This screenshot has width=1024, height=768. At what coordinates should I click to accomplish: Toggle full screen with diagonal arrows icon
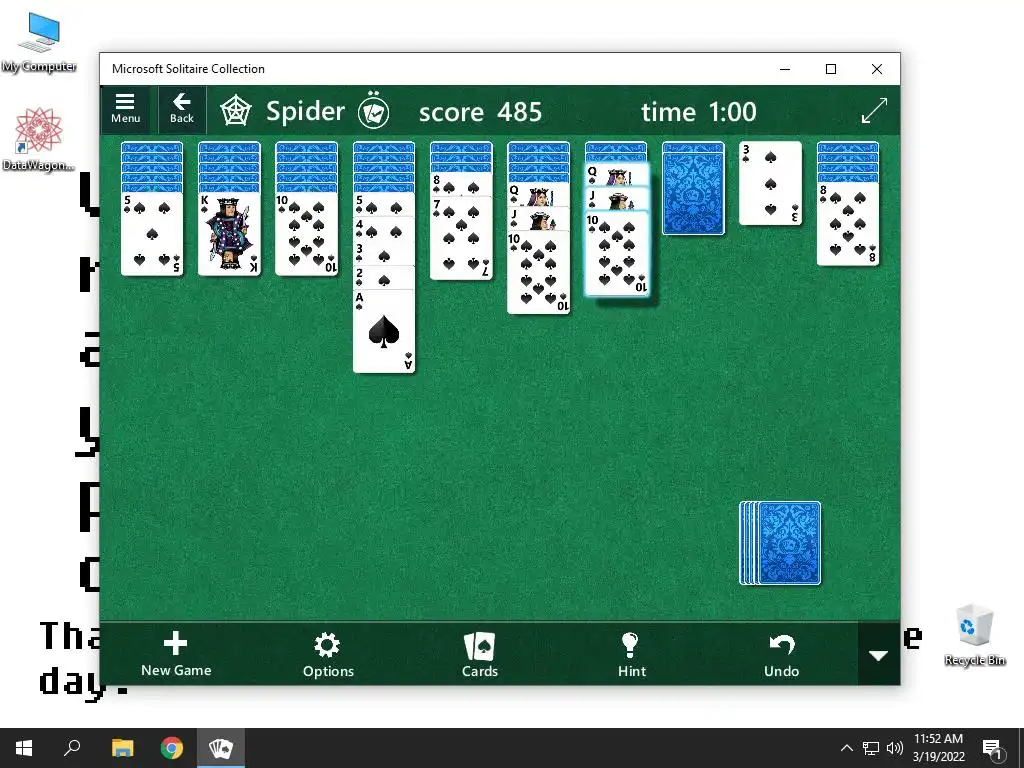874,110
